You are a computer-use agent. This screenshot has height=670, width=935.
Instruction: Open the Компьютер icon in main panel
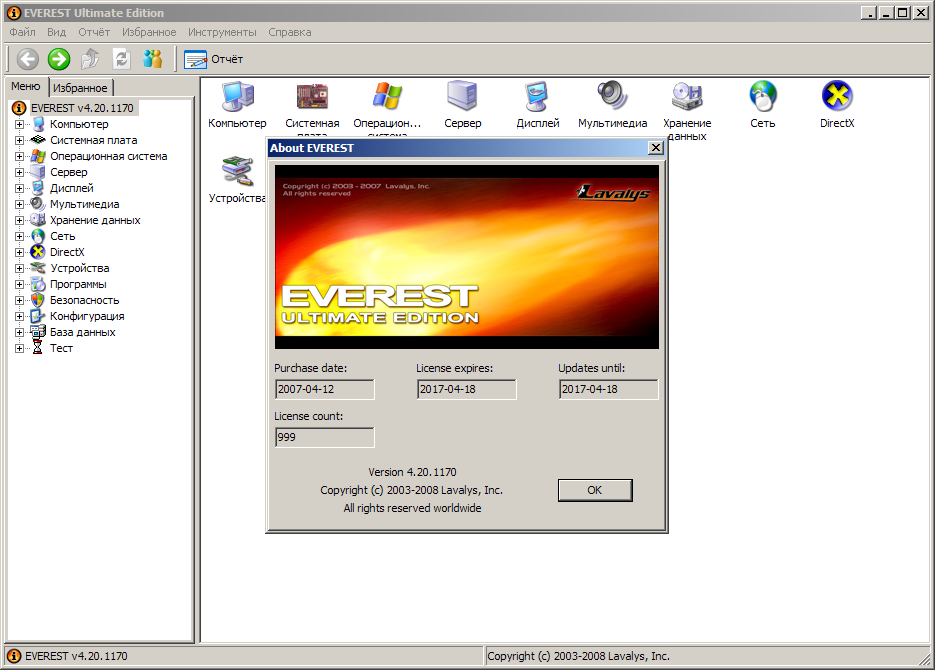point(237,97)
